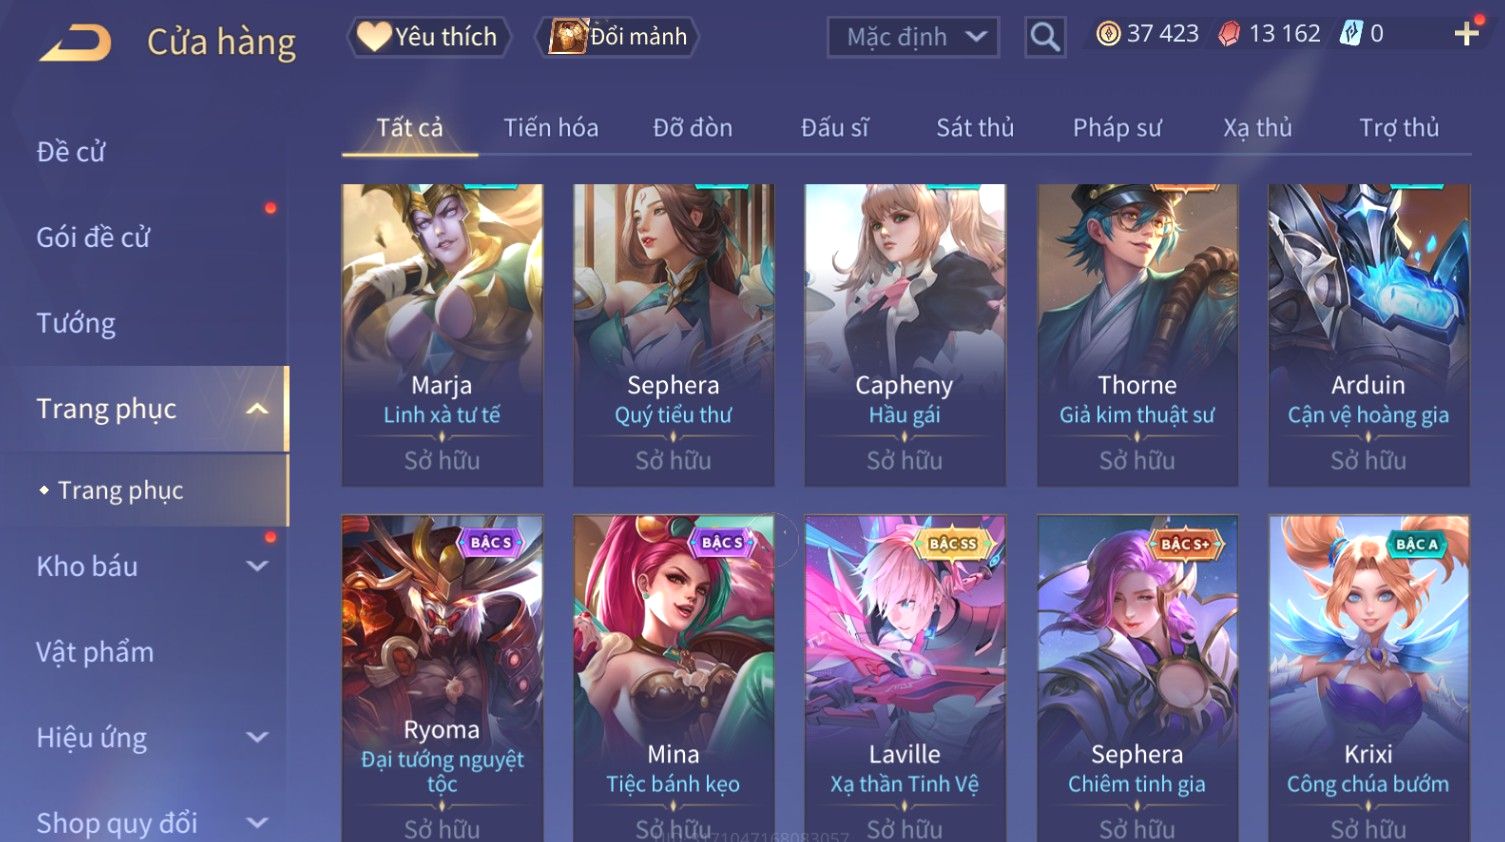Screen dimensions: 1505x842
Task: Open the search magnifier icon
Action: point(1045,37)
